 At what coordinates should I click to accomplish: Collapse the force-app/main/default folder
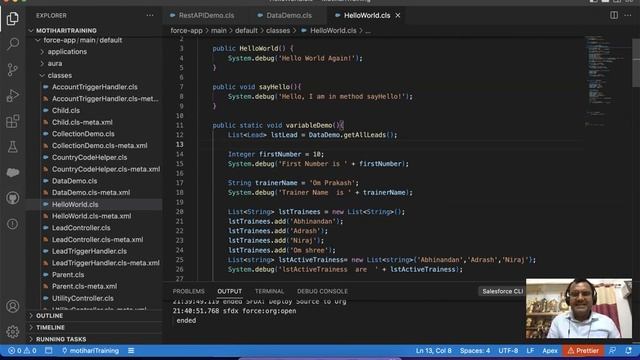click(82, 40)
